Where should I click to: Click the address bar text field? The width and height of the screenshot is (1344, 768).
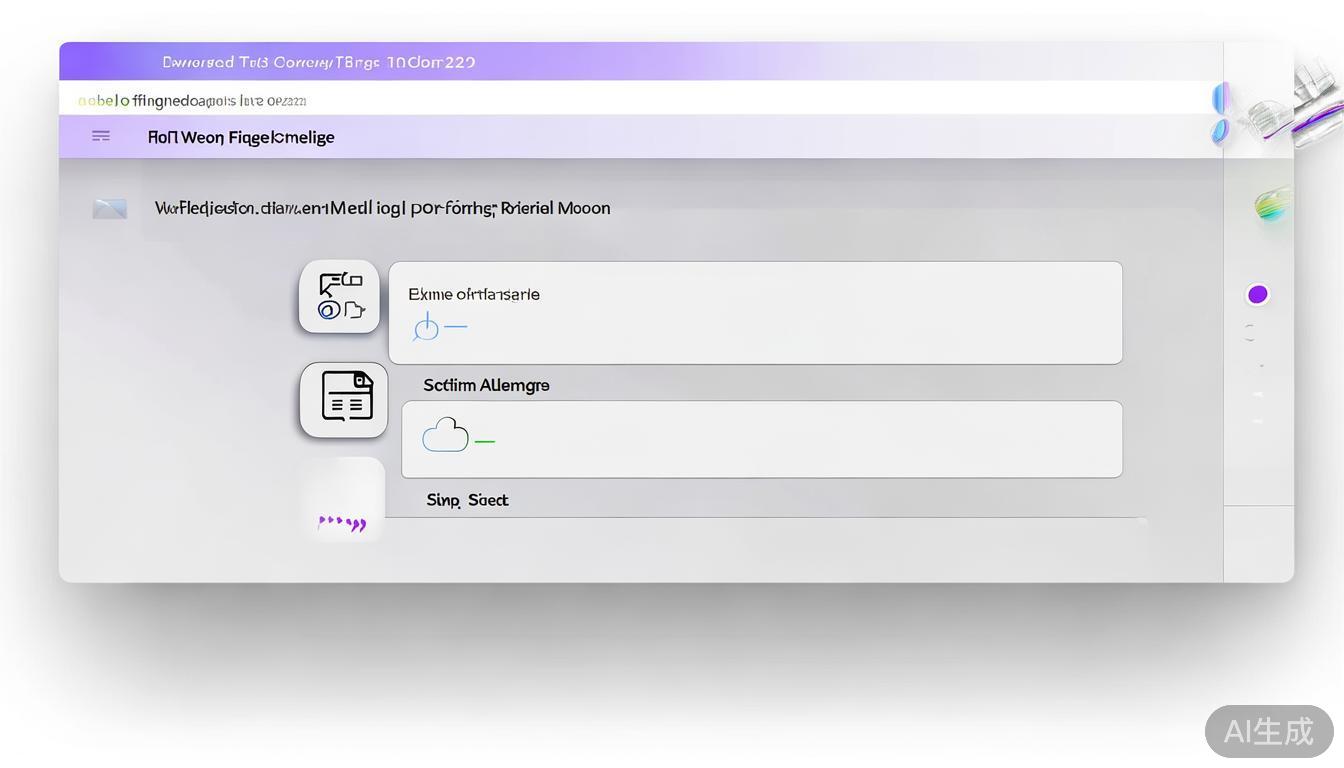tap(640, 100)
